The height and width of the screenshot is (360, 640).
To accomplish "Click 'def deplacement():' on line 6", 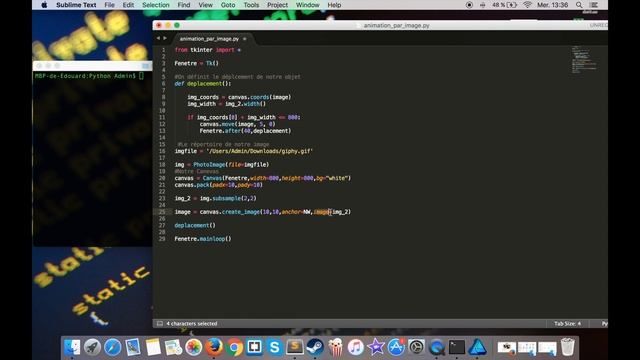I will (x=203, y=84).
